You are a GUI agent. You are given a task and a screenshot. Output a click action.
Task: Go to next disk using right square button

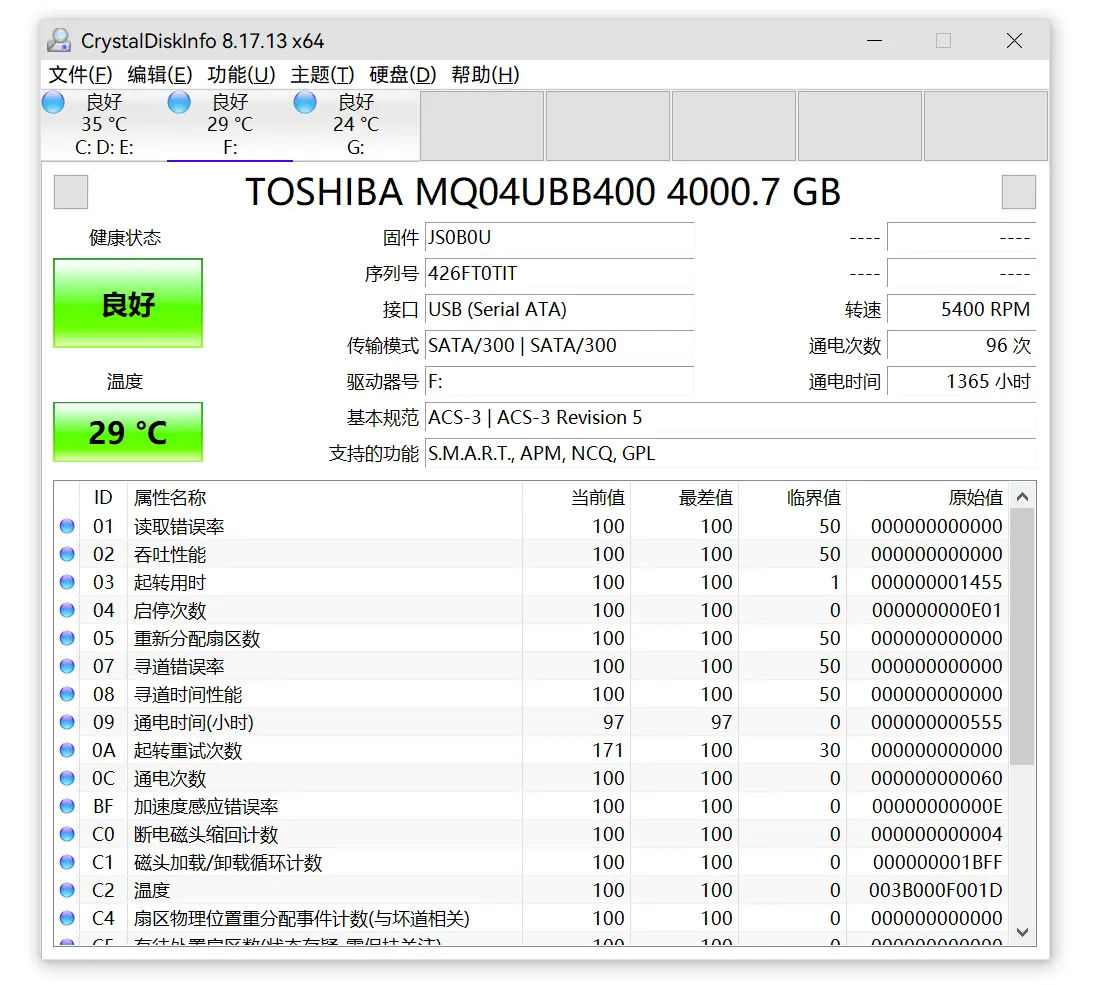point(1019,192)
